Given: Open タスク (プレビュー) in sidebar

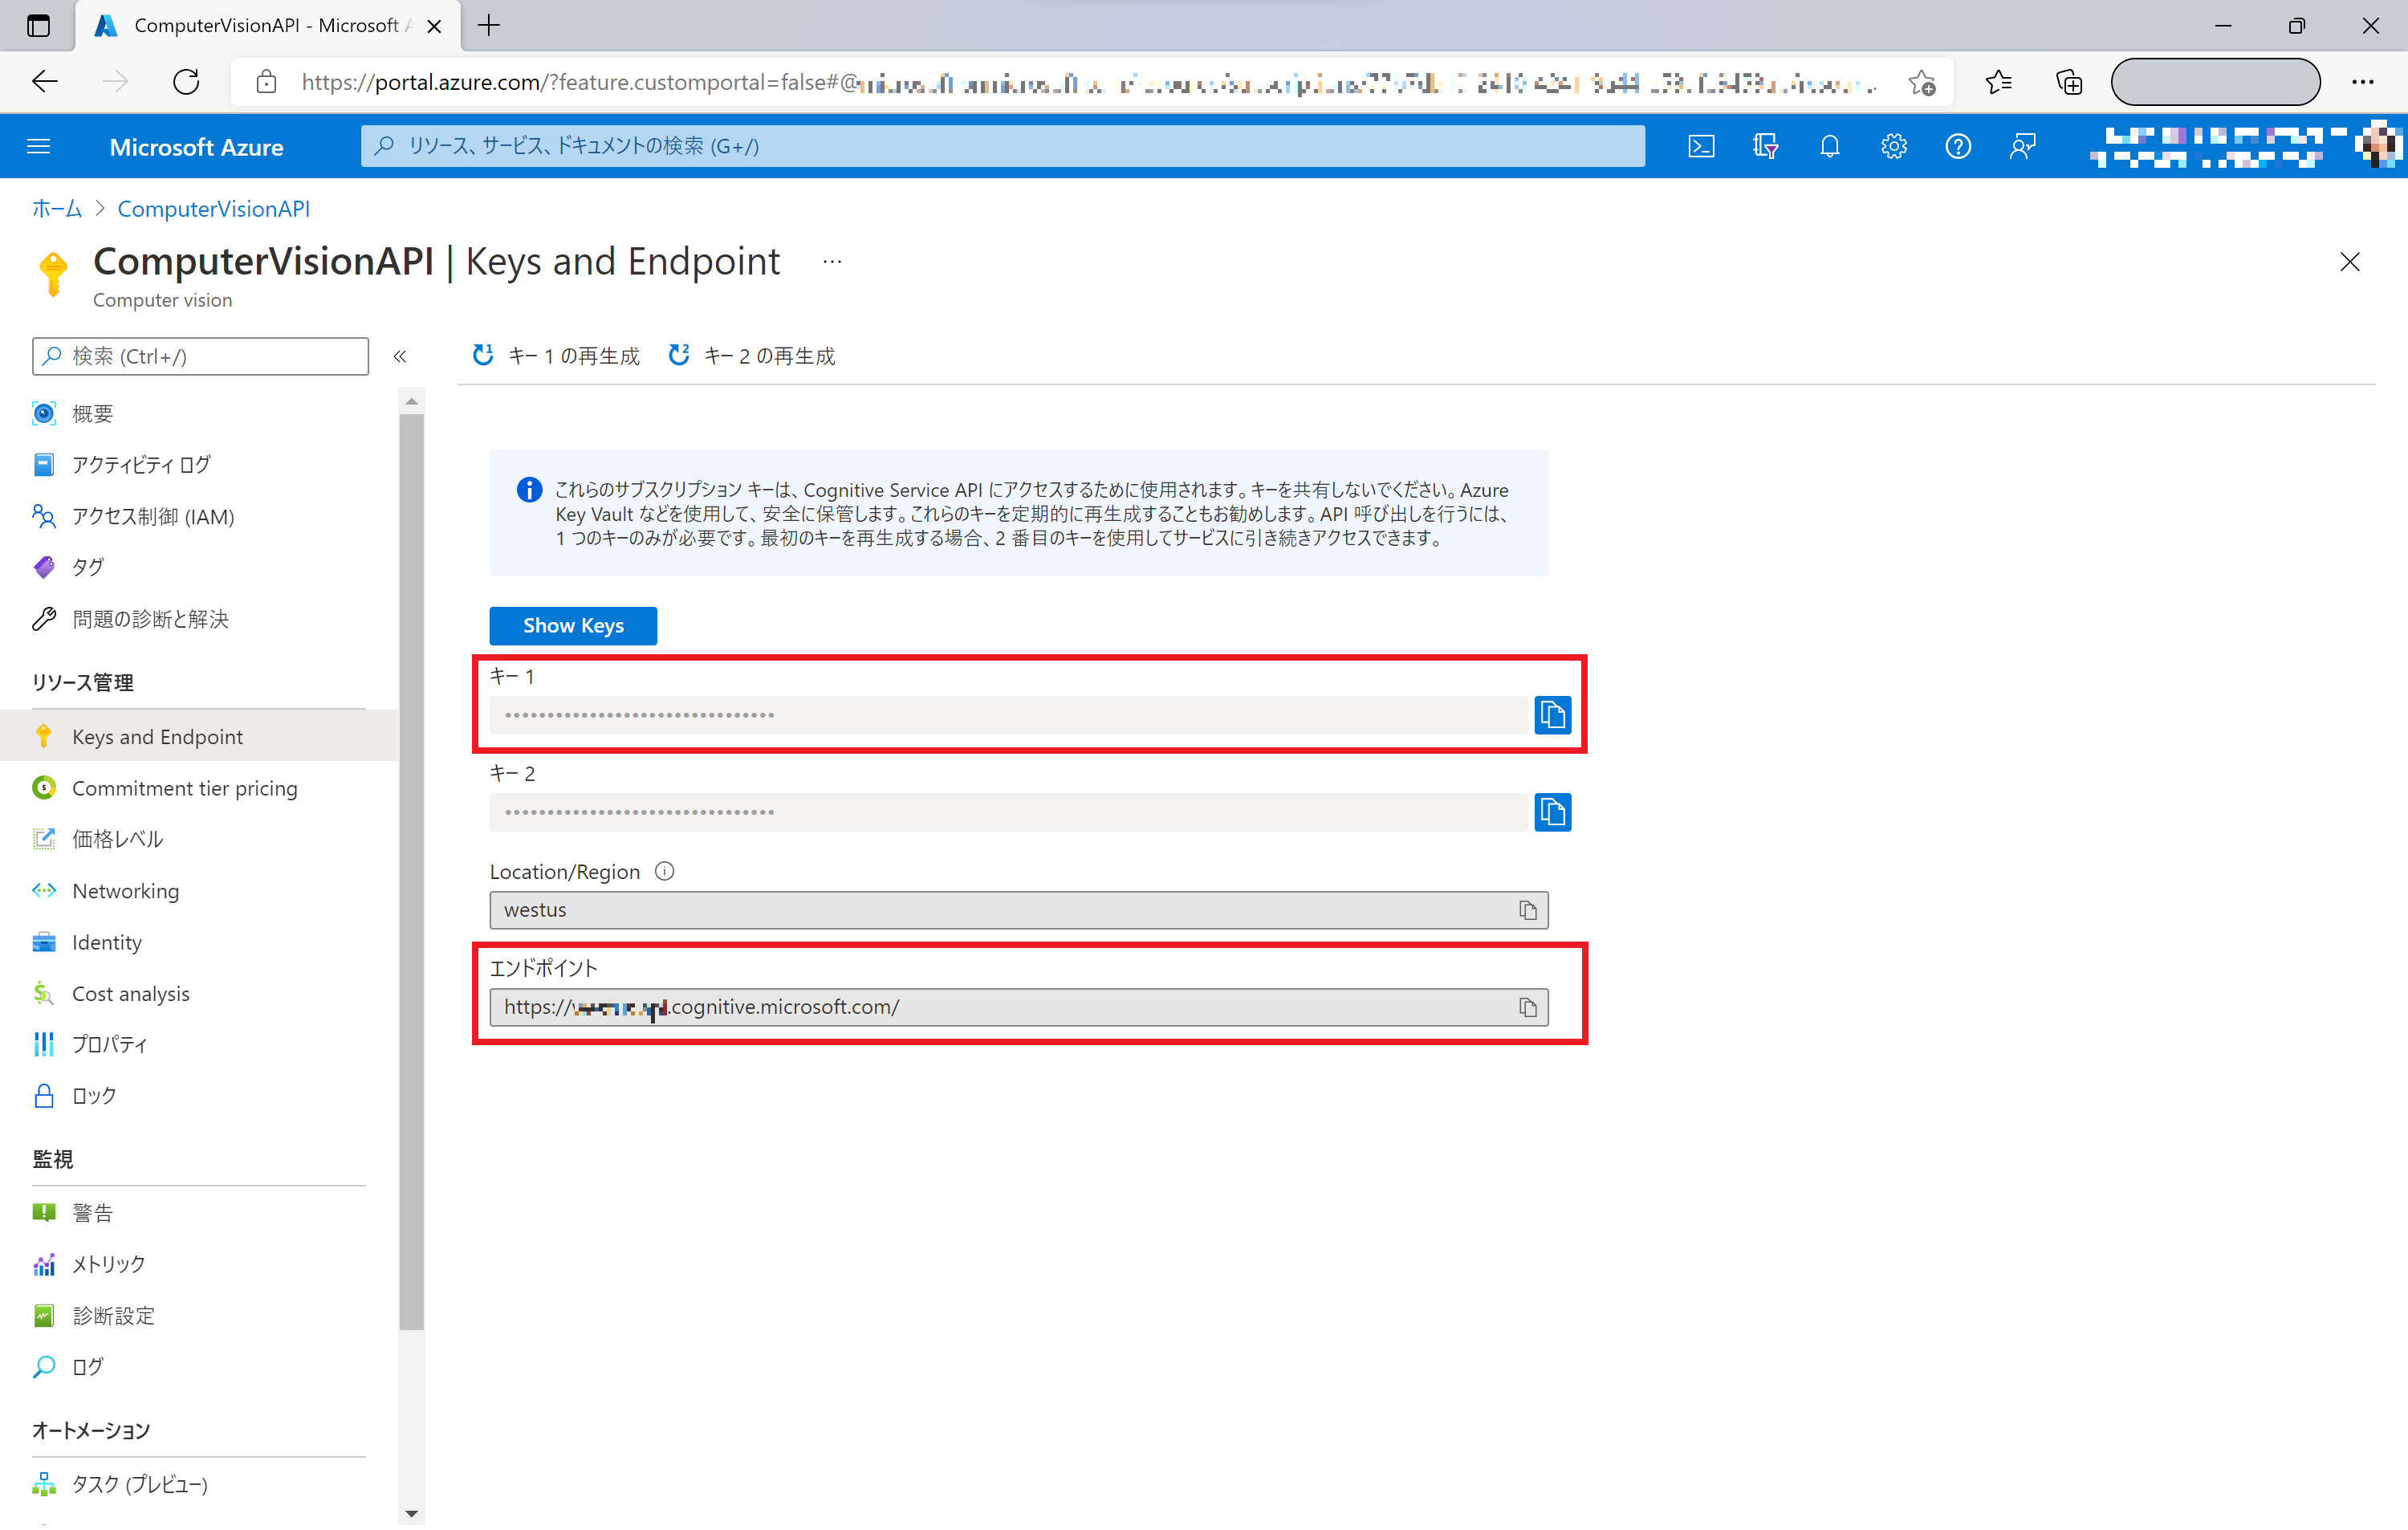Looking at the screenshot, I should click(200, 1484).
